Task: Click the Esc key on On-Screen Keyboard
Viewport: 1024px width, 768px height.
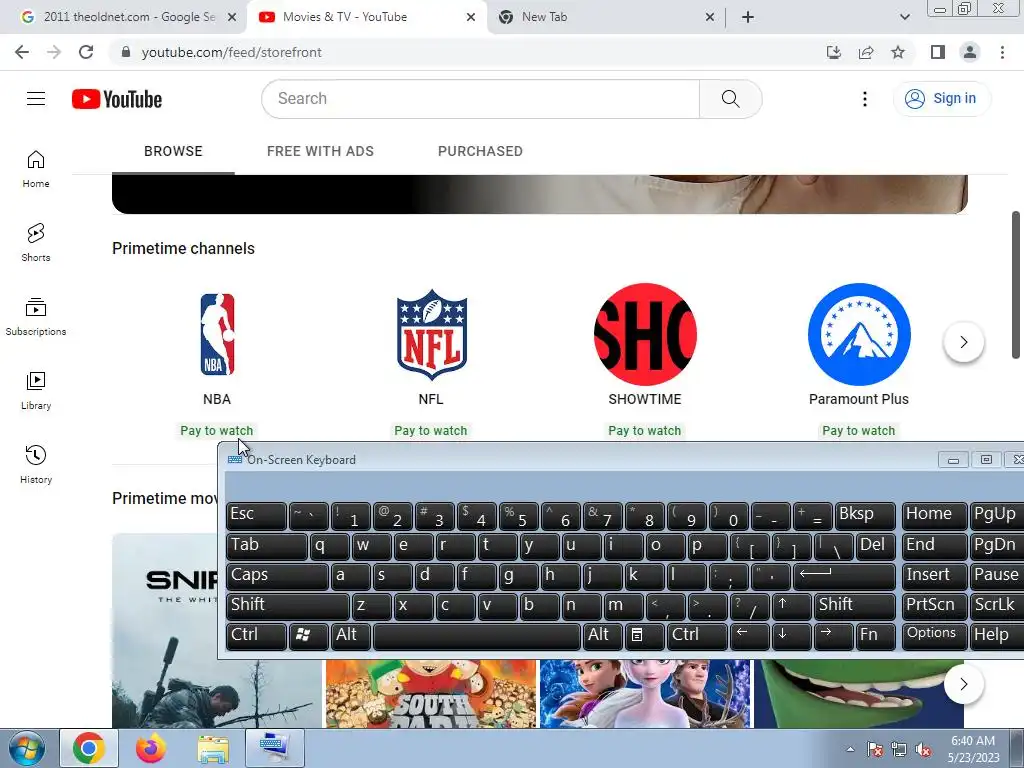Action: coord(256,515)
